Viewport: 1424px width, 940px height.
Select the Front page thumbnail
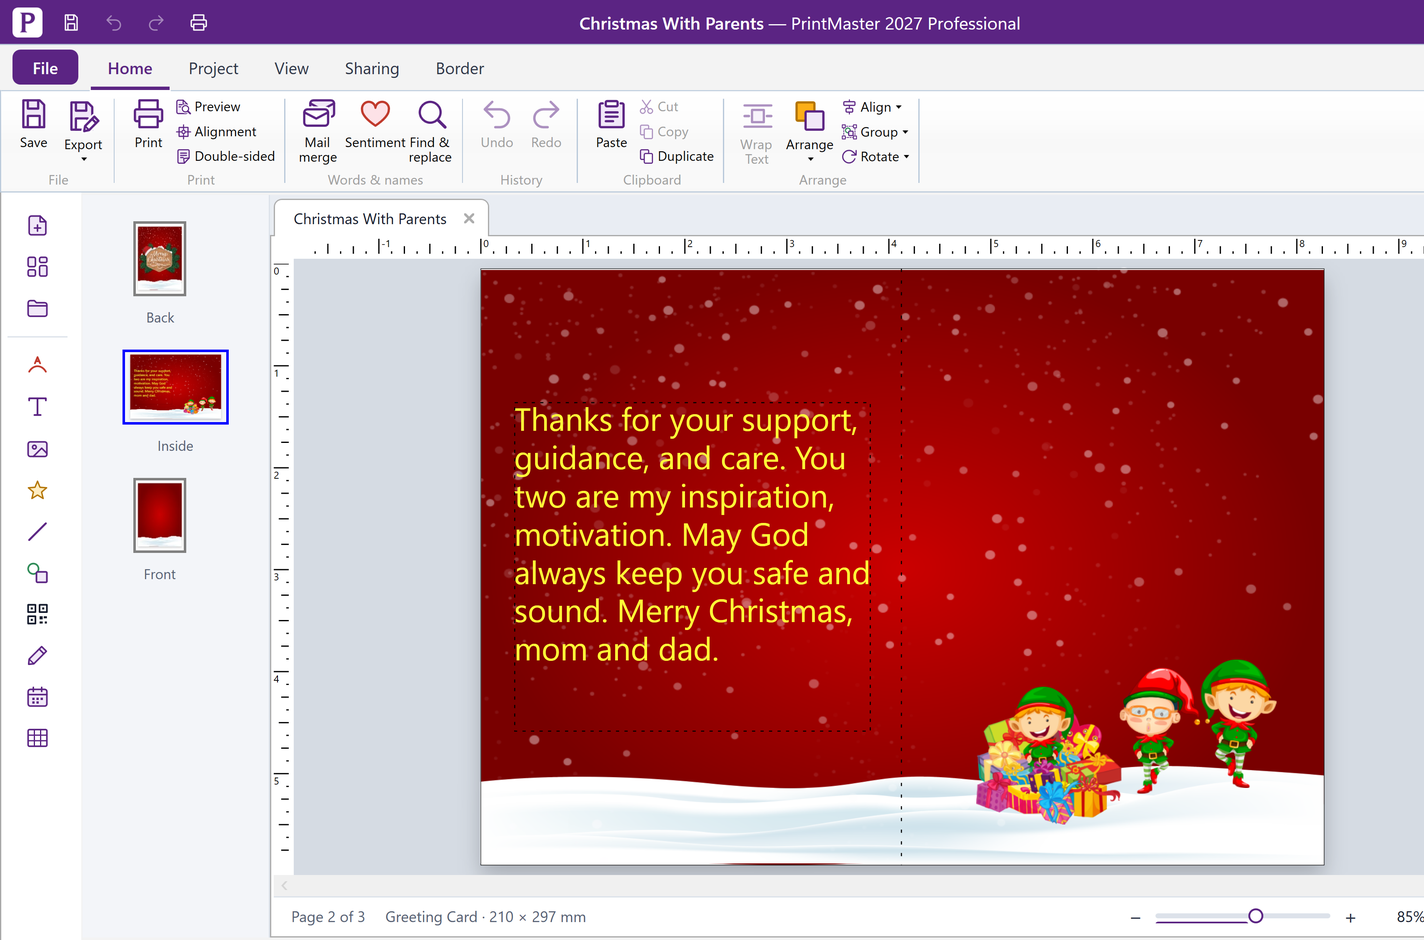160,515
